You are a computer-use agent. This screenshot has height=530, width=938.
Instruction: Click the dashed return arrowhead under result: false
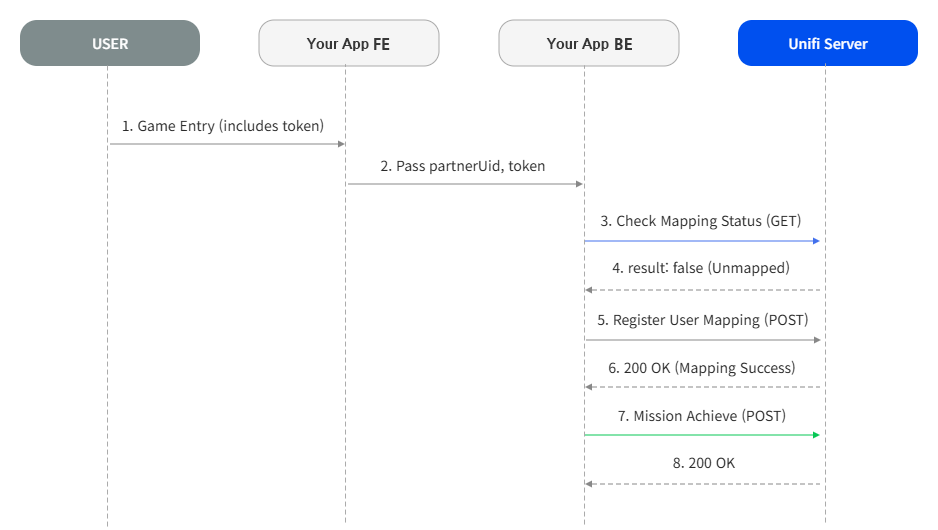tap(589, 290)
